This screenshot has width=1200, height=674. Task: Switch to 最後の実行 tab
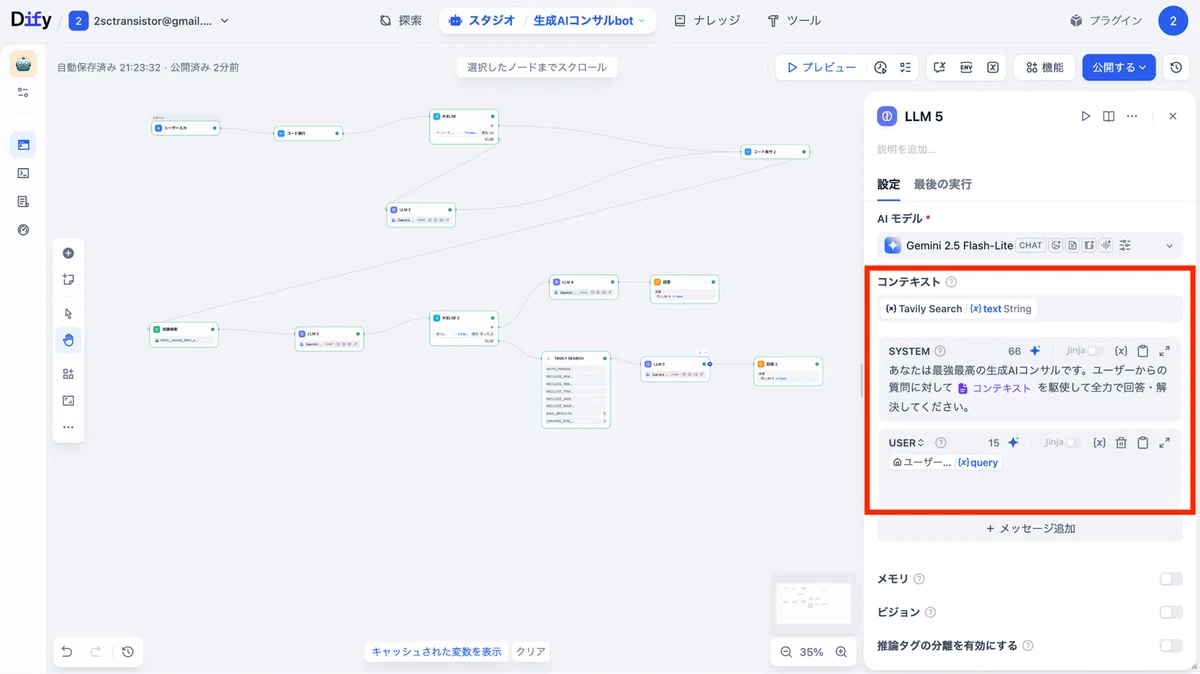(942, 184)
